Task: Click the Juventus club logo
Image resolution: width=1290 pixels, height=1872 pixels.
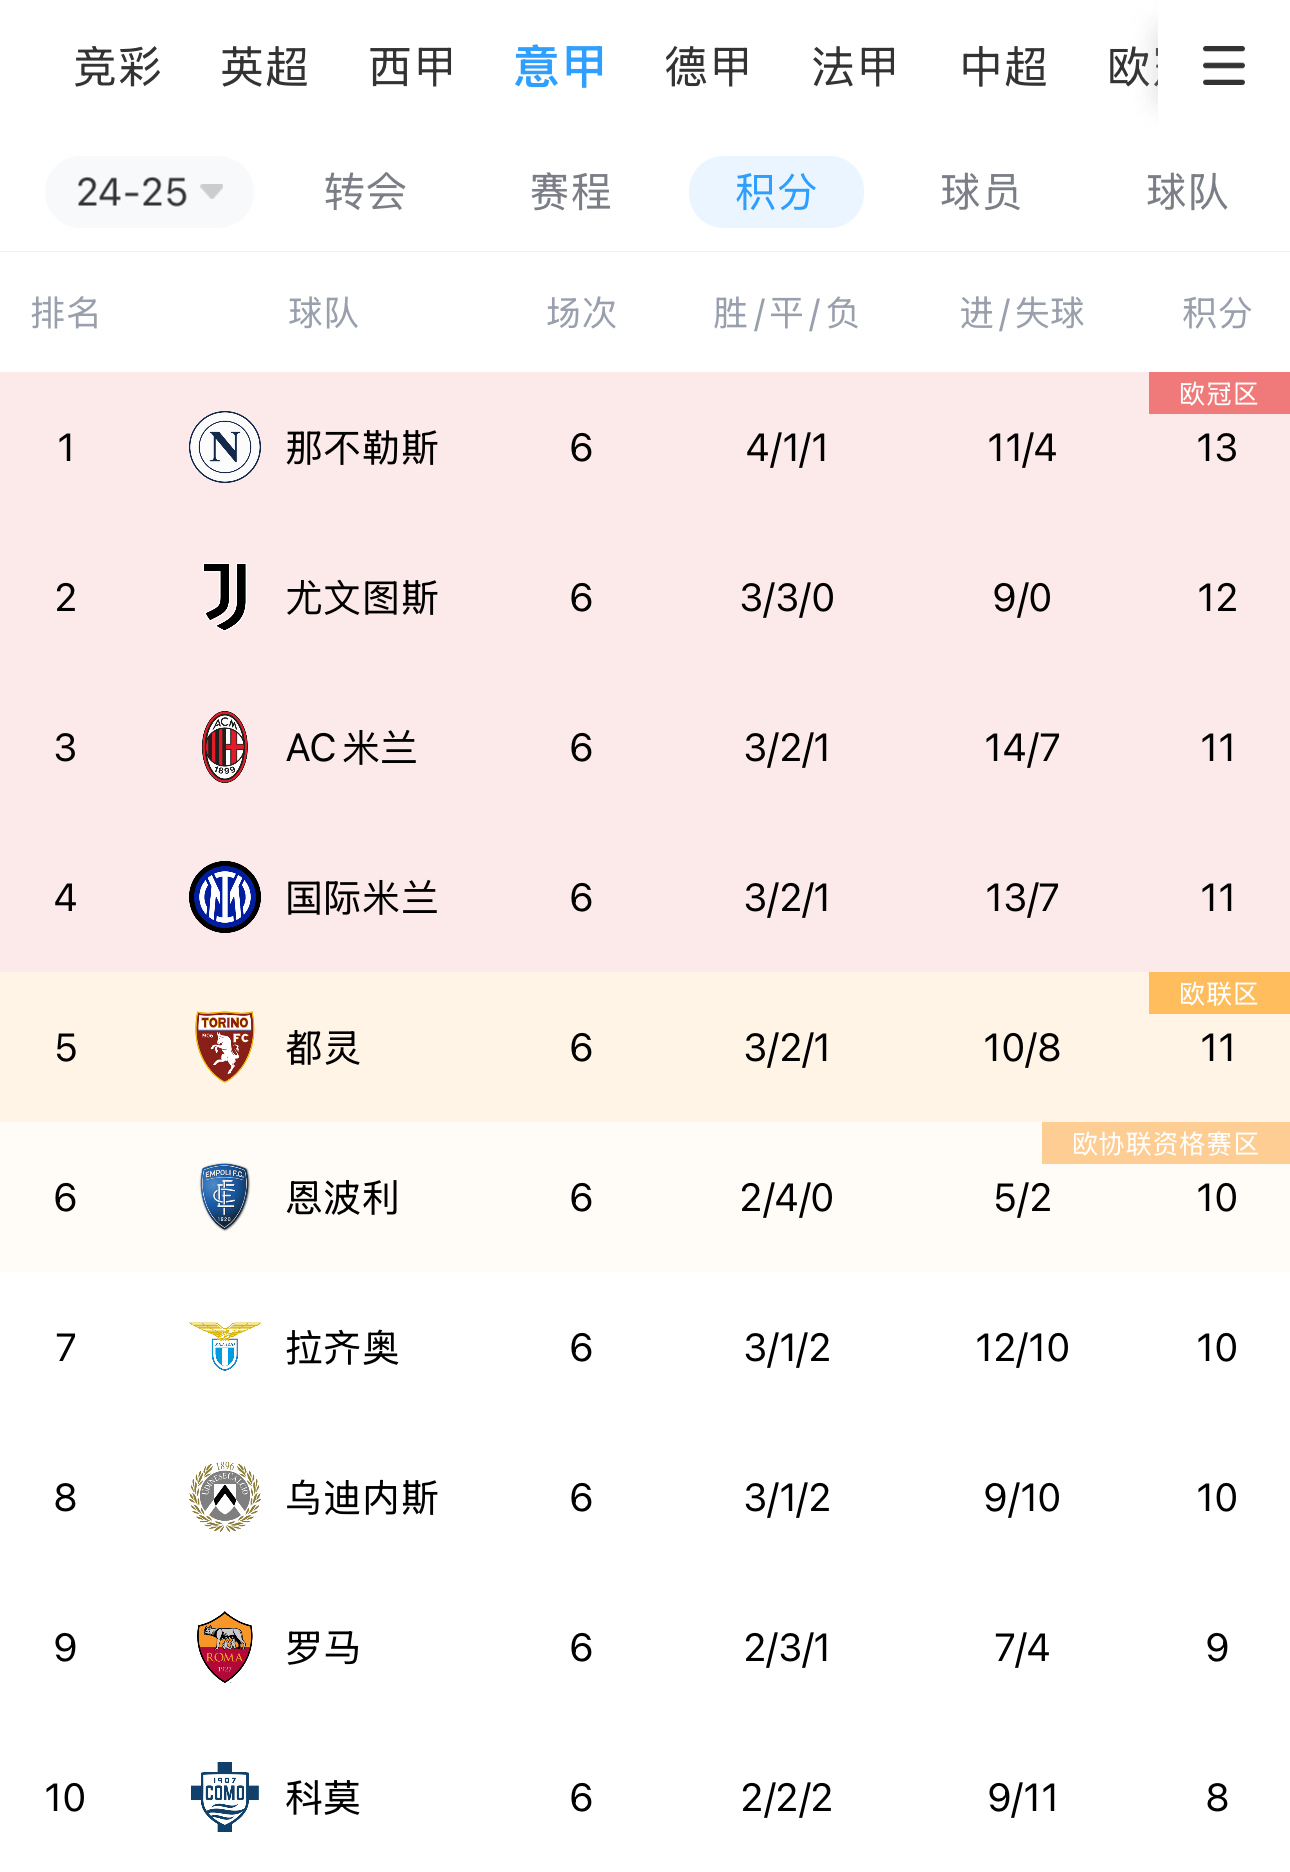Action: click(x=225, y=597)
